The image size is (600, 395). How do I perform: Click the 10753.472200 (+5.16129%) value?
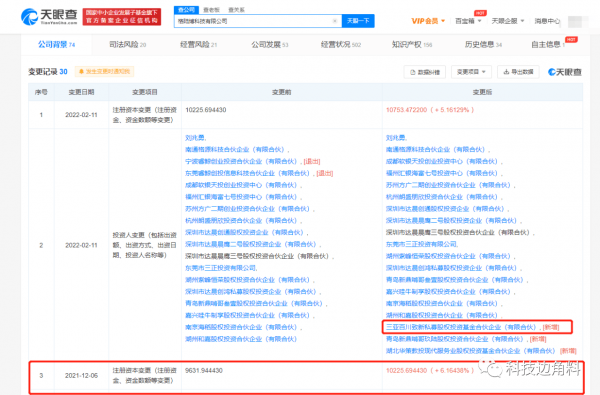point(430,110)
